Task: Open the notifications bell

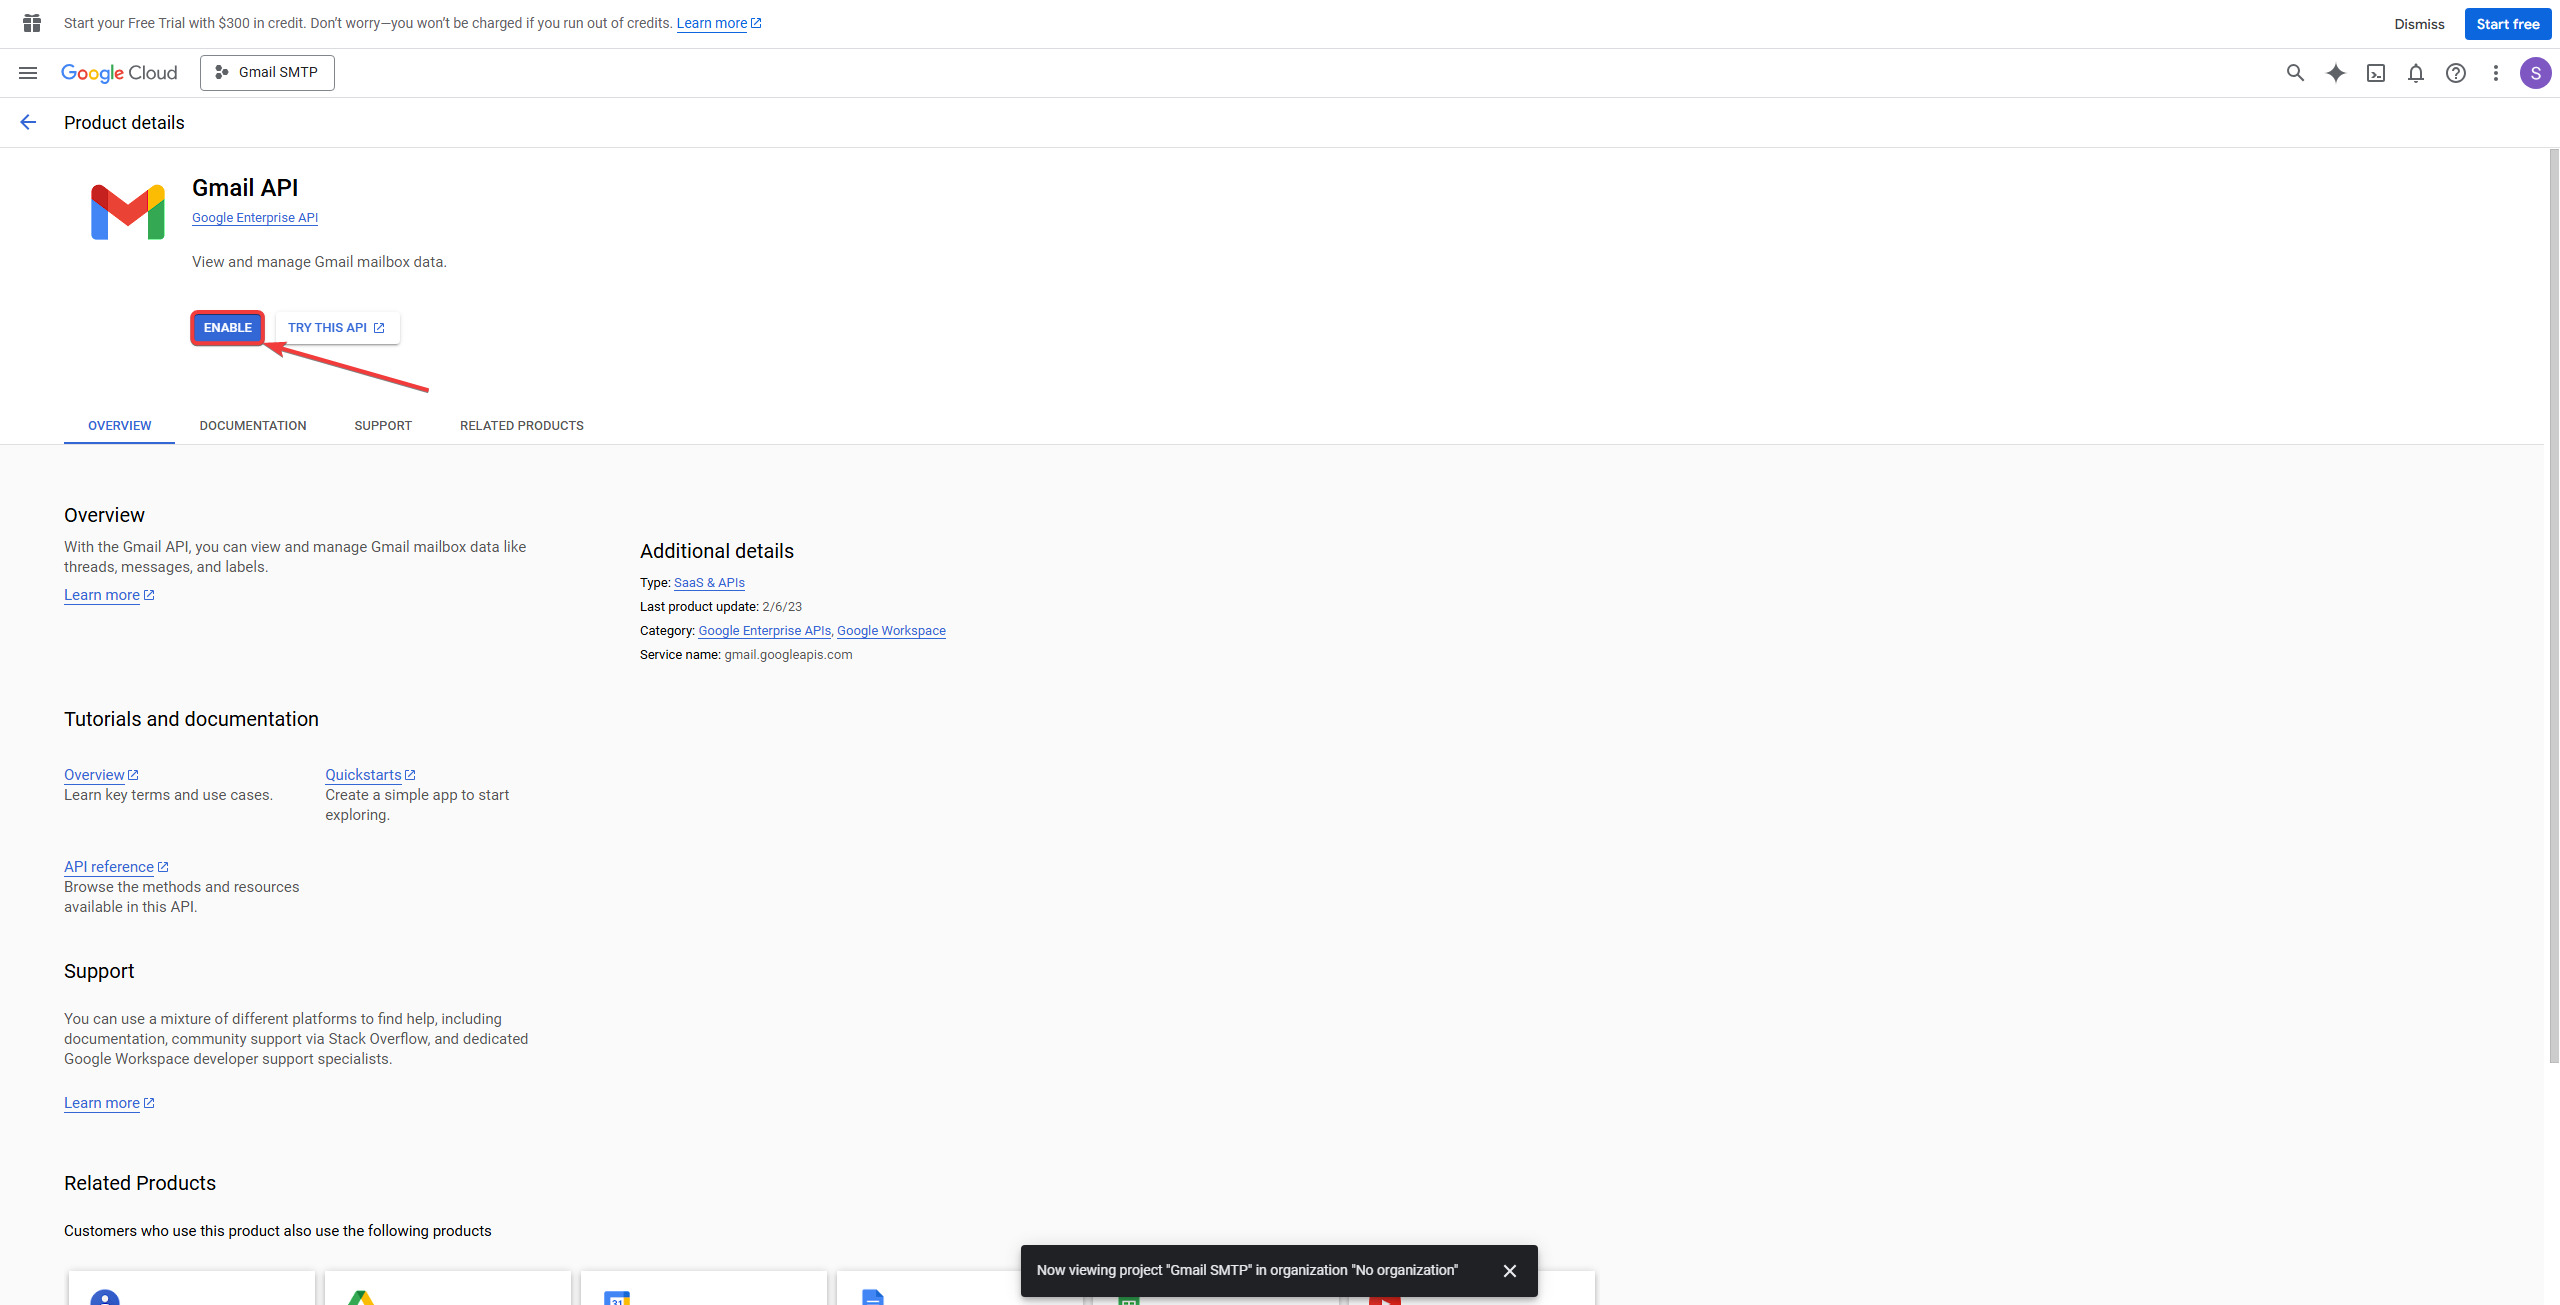Action: click(2415, 73)
